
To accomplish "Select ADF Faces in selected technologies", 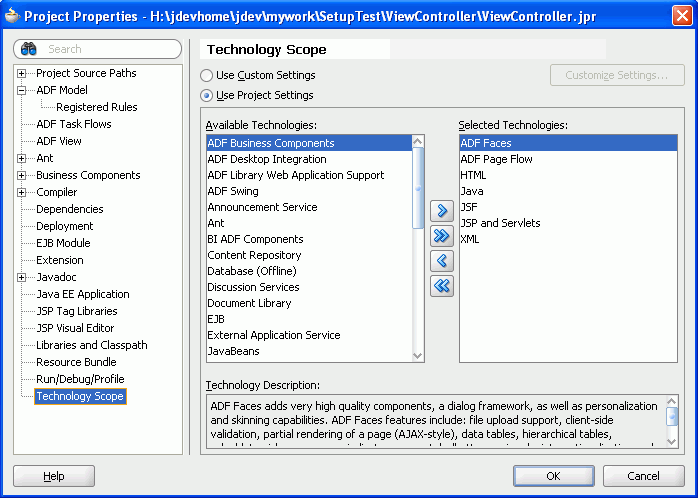I will (x=568, y=143).
